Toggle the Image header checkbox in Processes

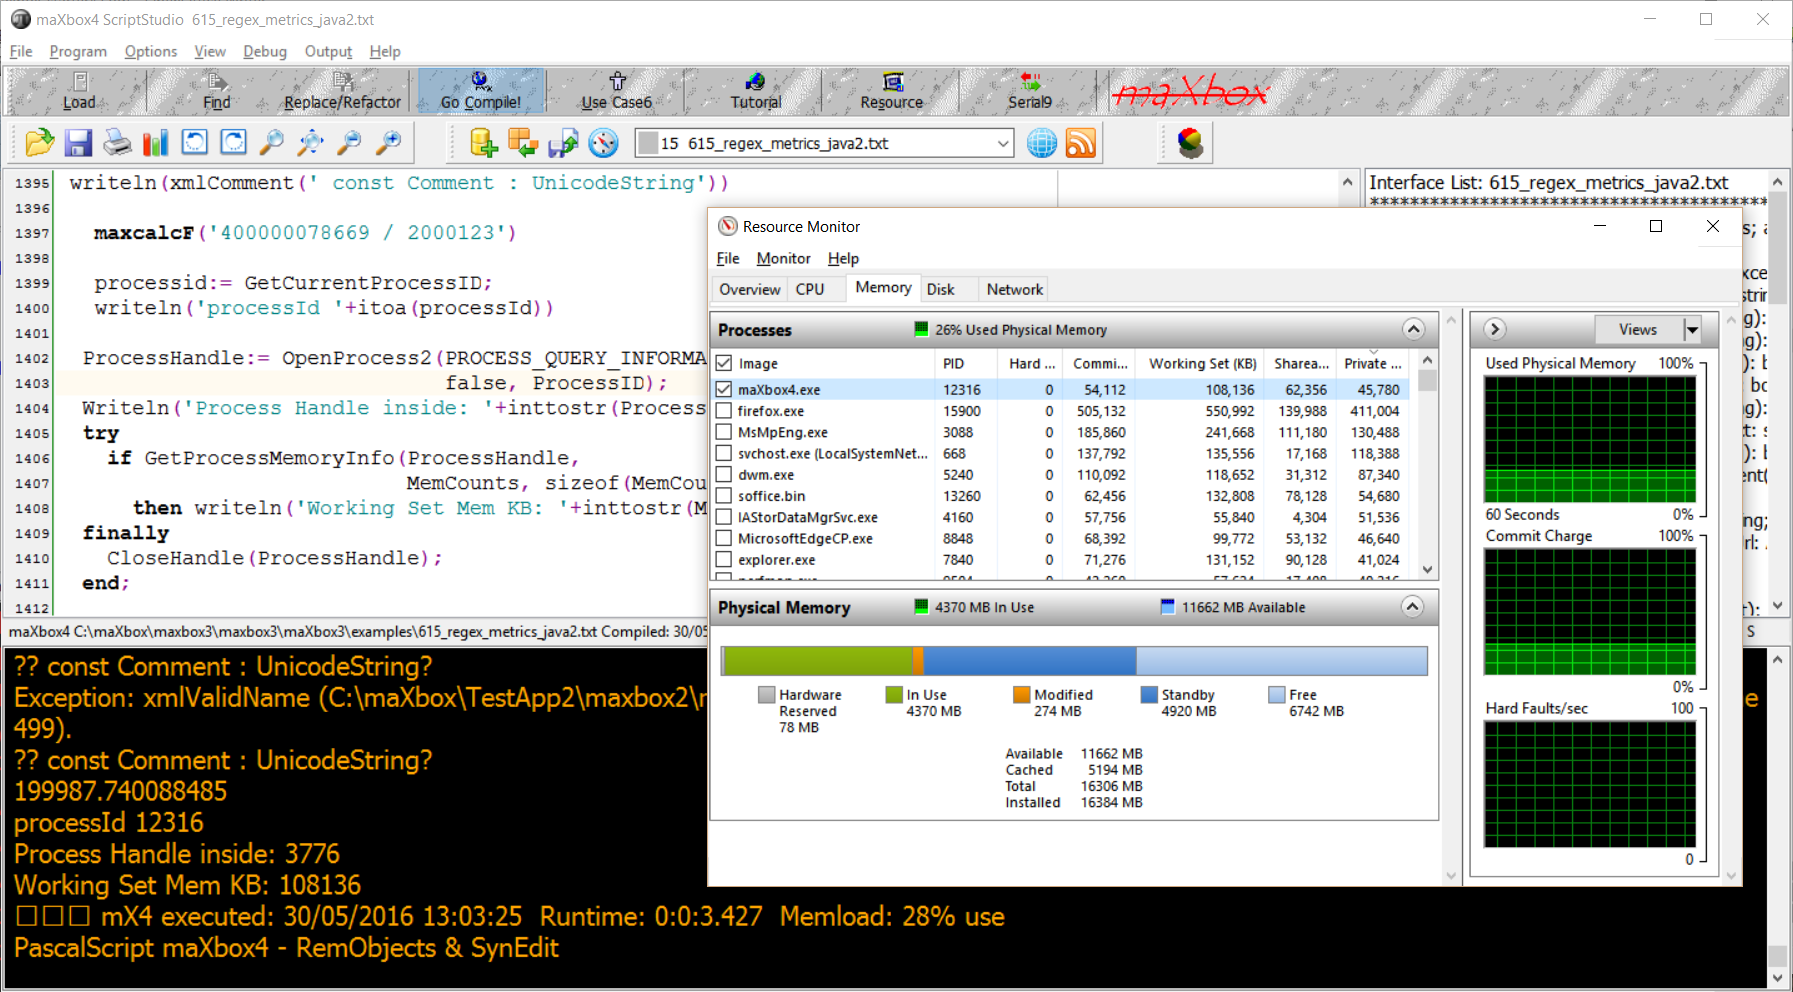[x=724, y=363]
